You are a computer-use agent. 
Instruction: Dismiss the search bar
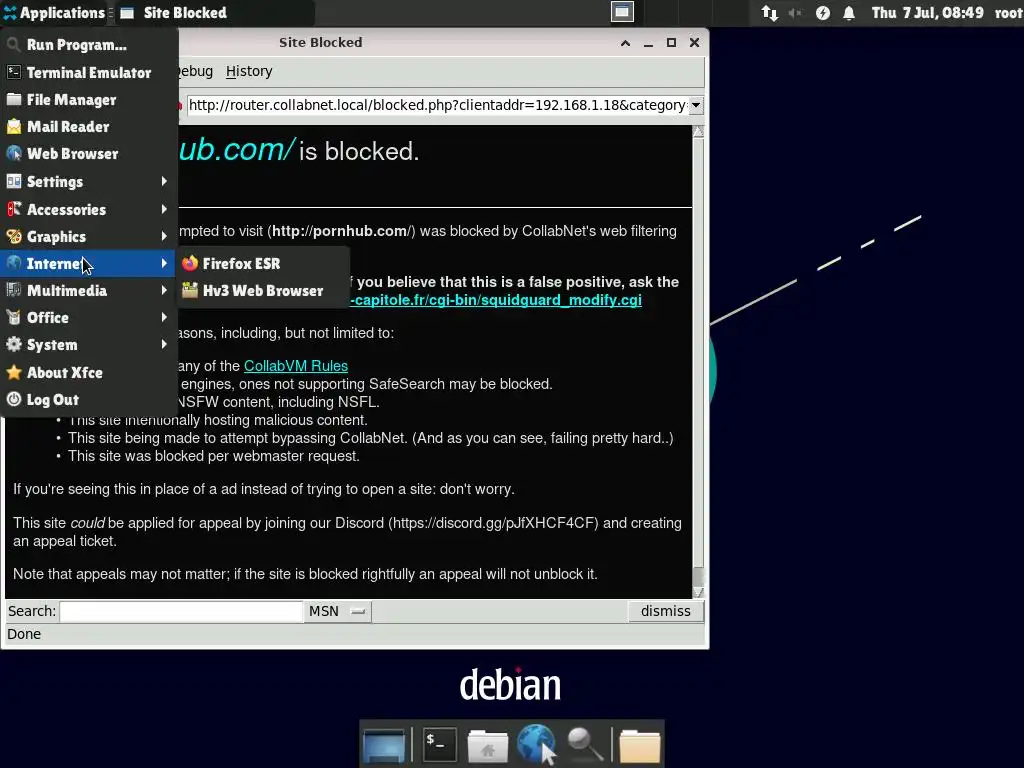click(665, 611)
